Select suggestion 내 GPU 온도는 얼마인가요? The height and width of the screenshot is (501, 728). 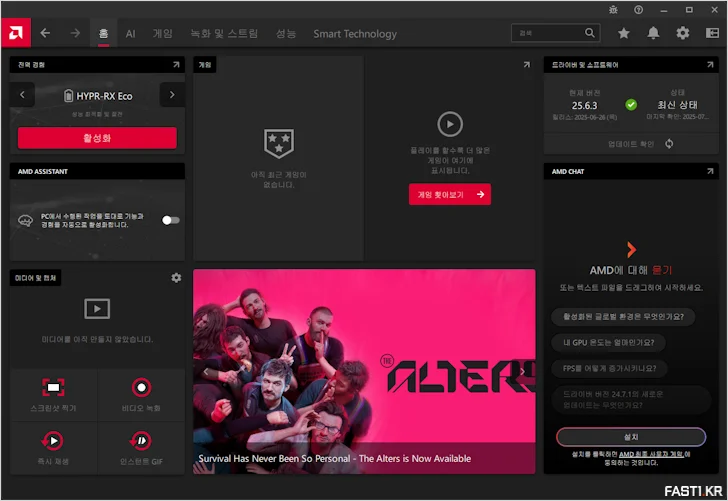tap(608, 343)
